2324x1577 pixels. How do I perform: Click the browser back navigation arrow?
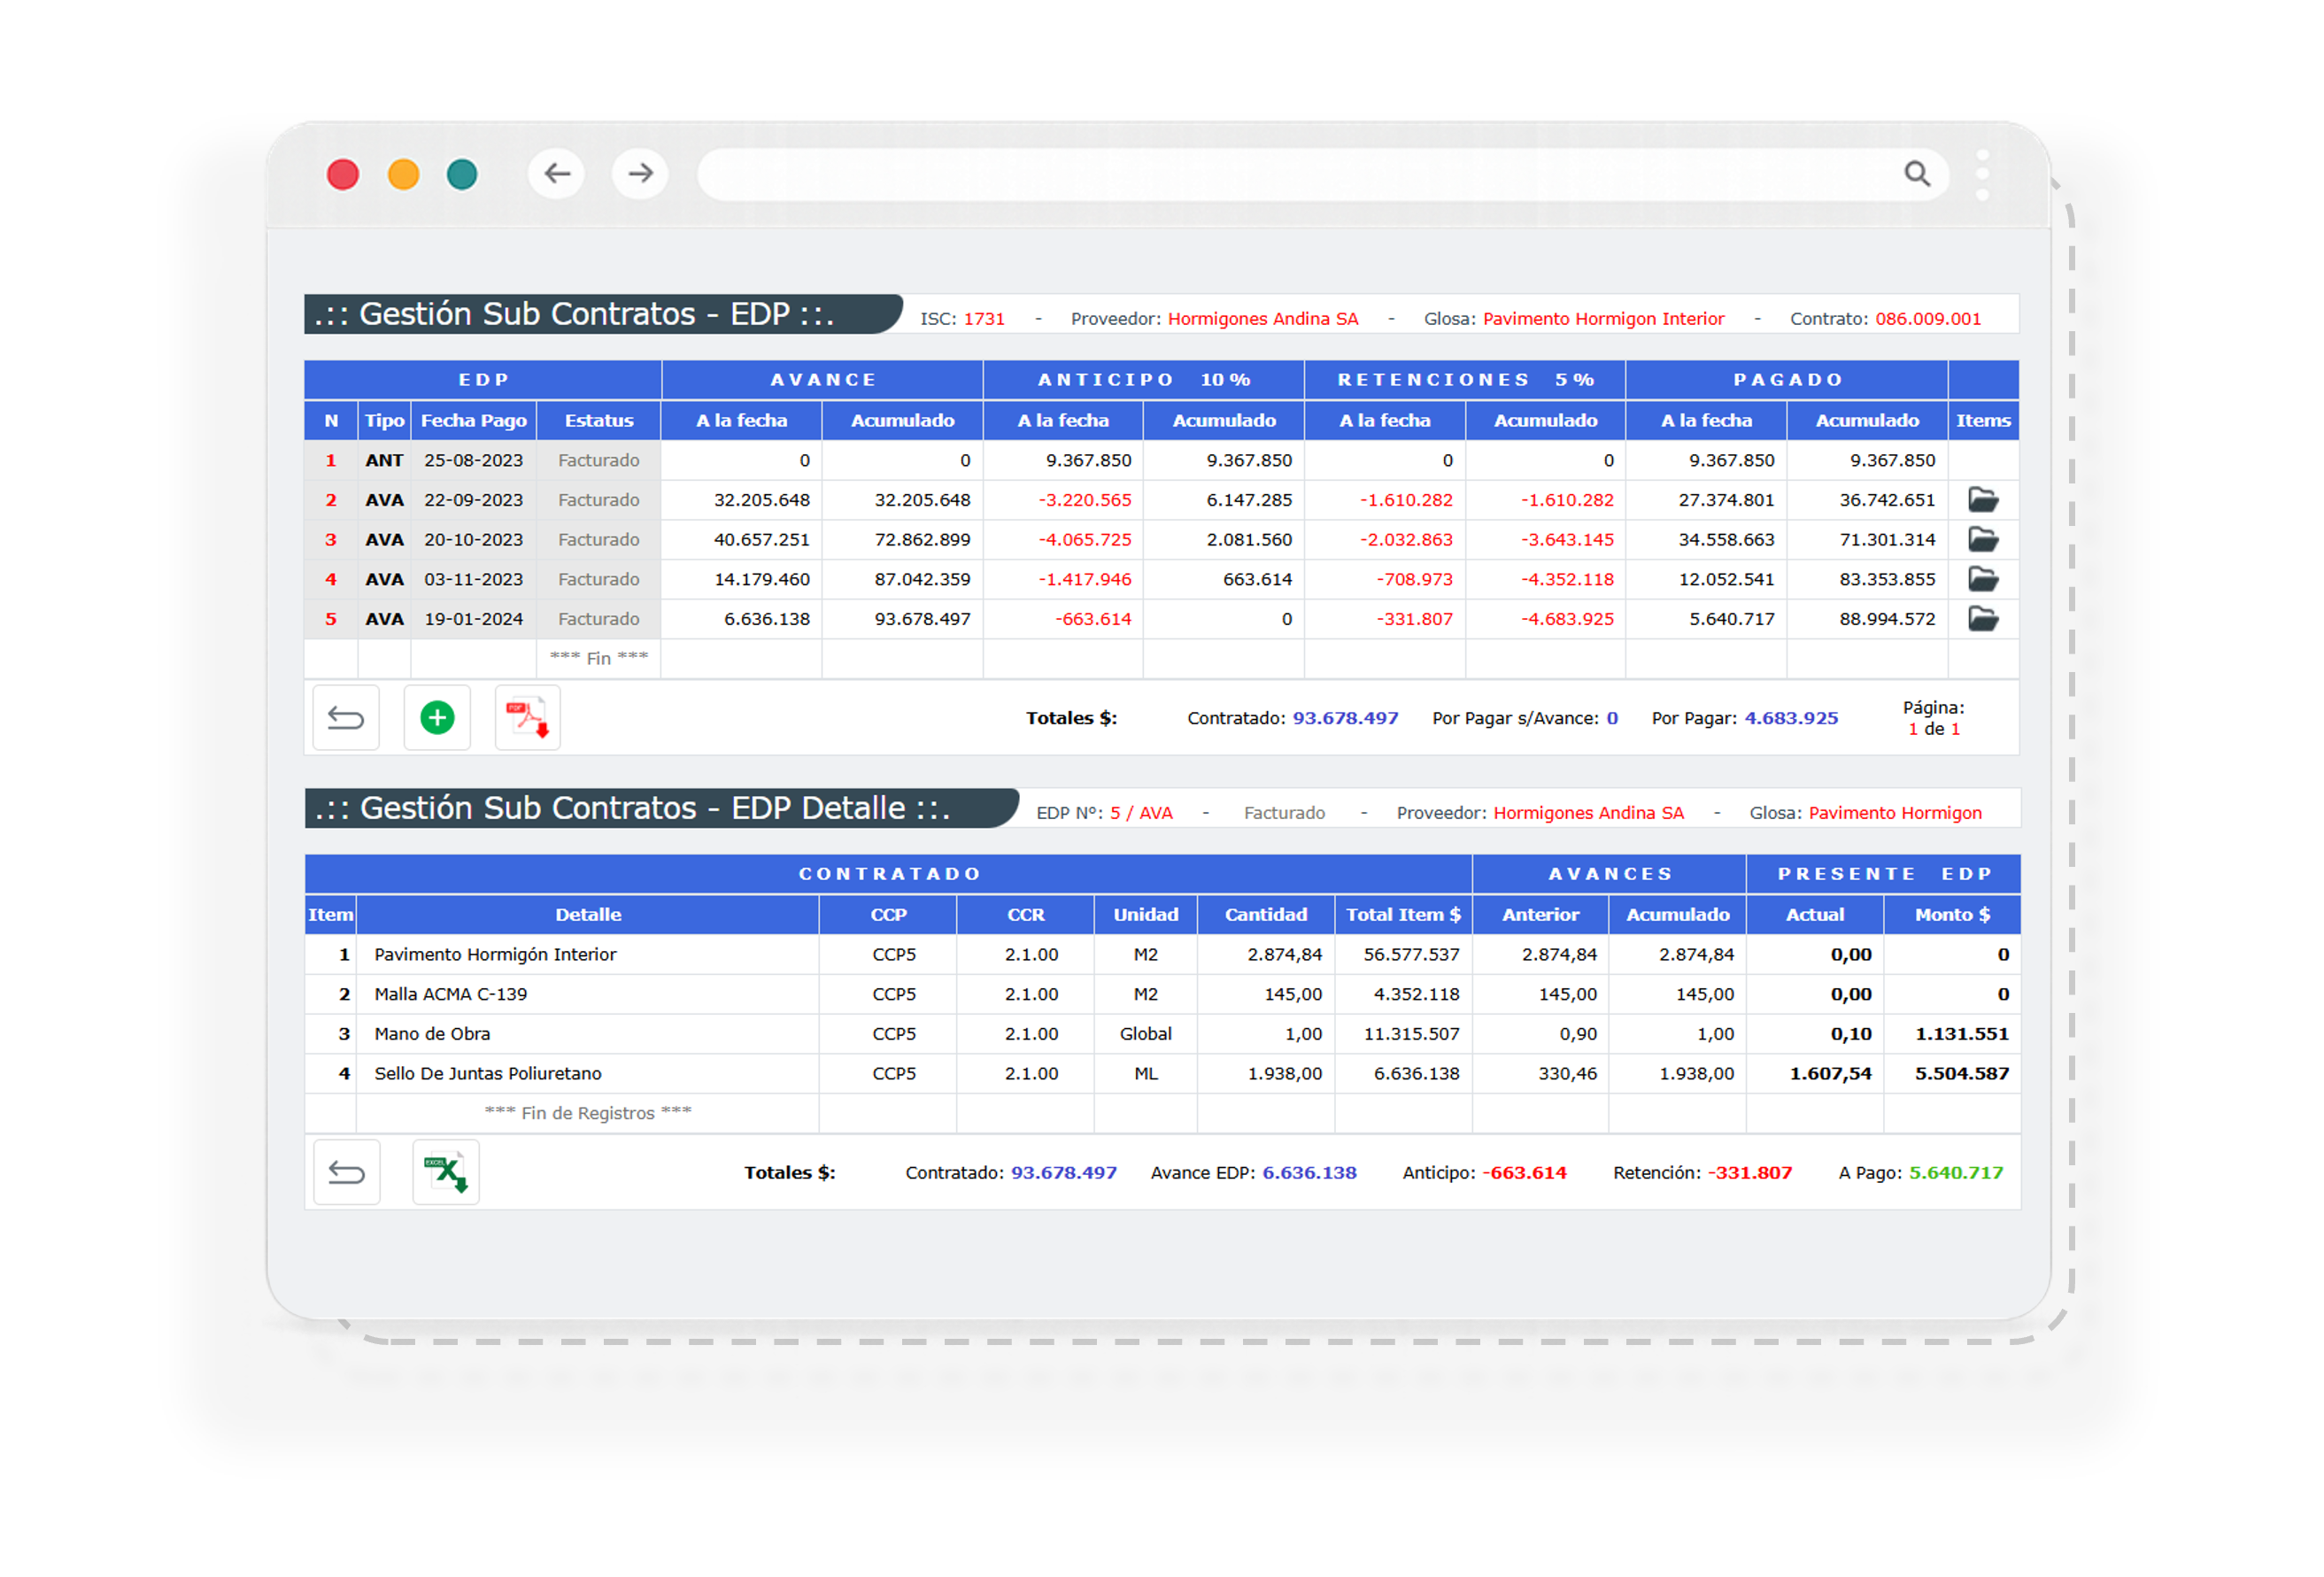coord(557,174)
